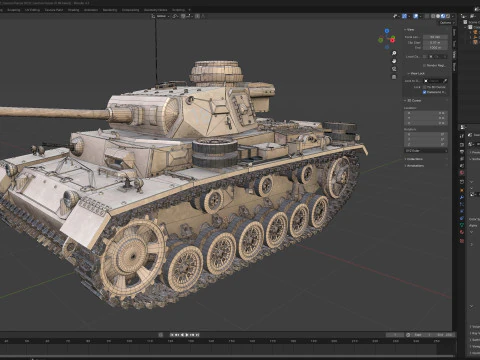The height and width of the screenshot is (360, 480).
Task: Expand the Collections panel in sidebar
Action: coord(415,159)
